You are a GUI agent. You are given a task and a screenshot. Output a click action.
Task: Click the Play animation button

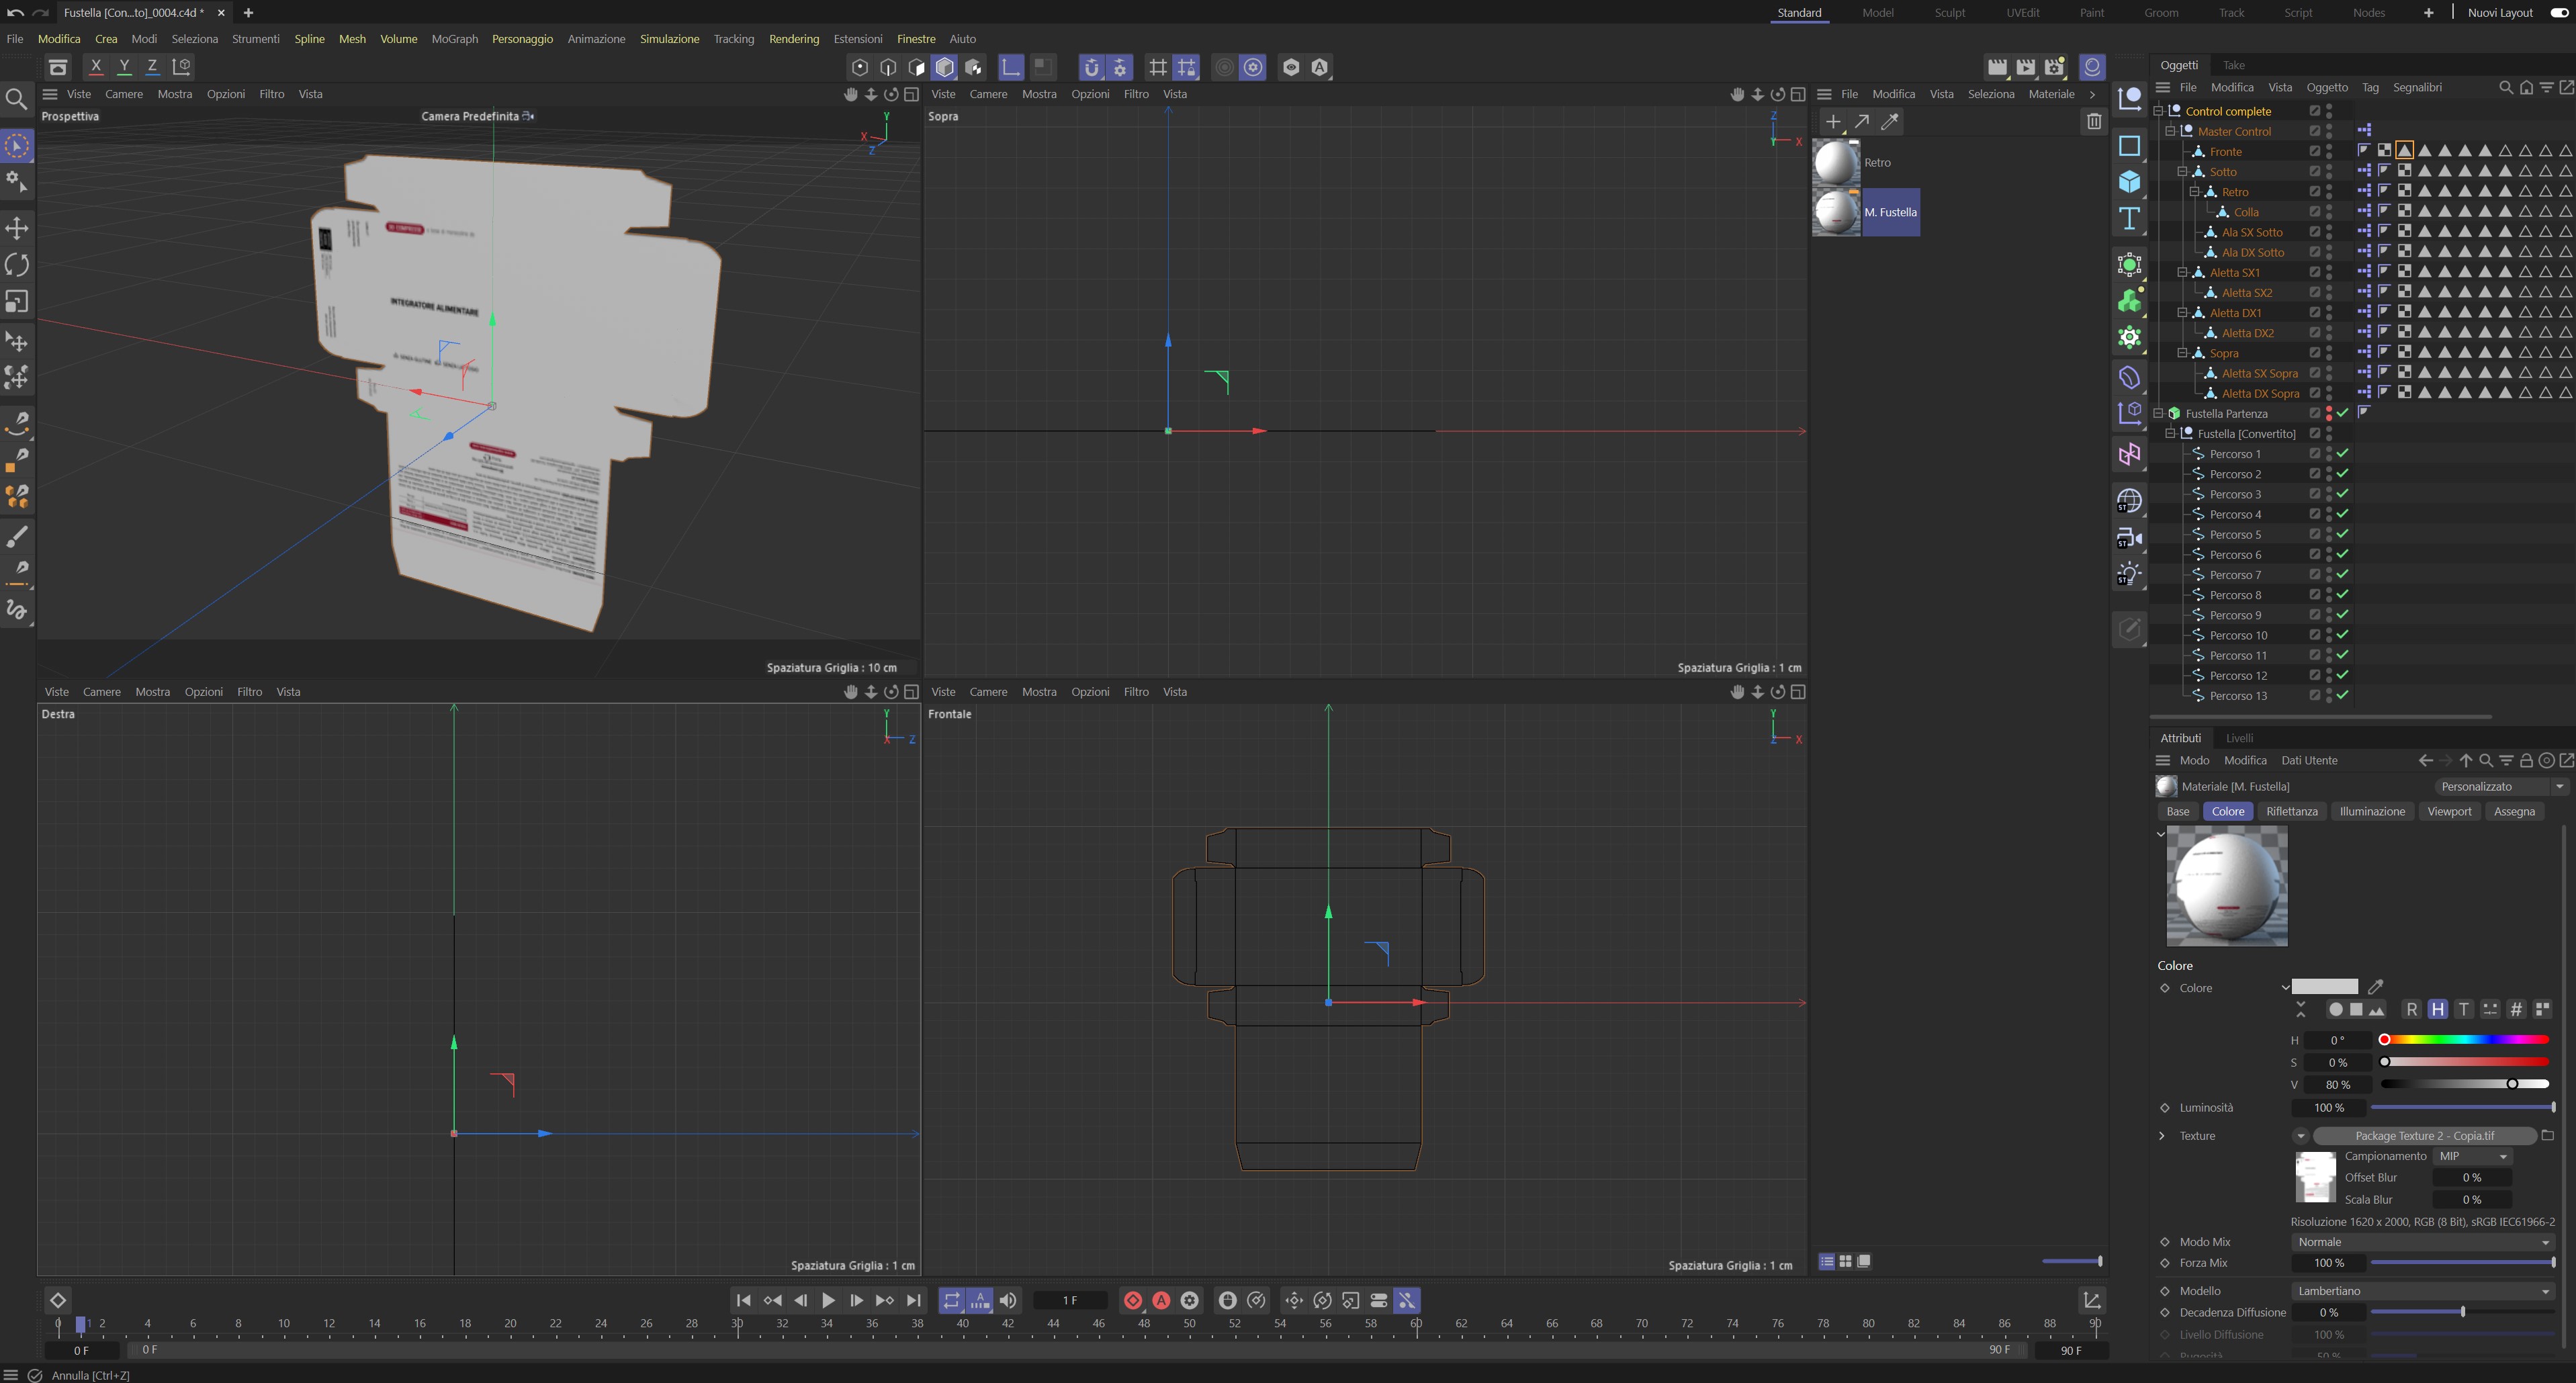point(828,1300)
